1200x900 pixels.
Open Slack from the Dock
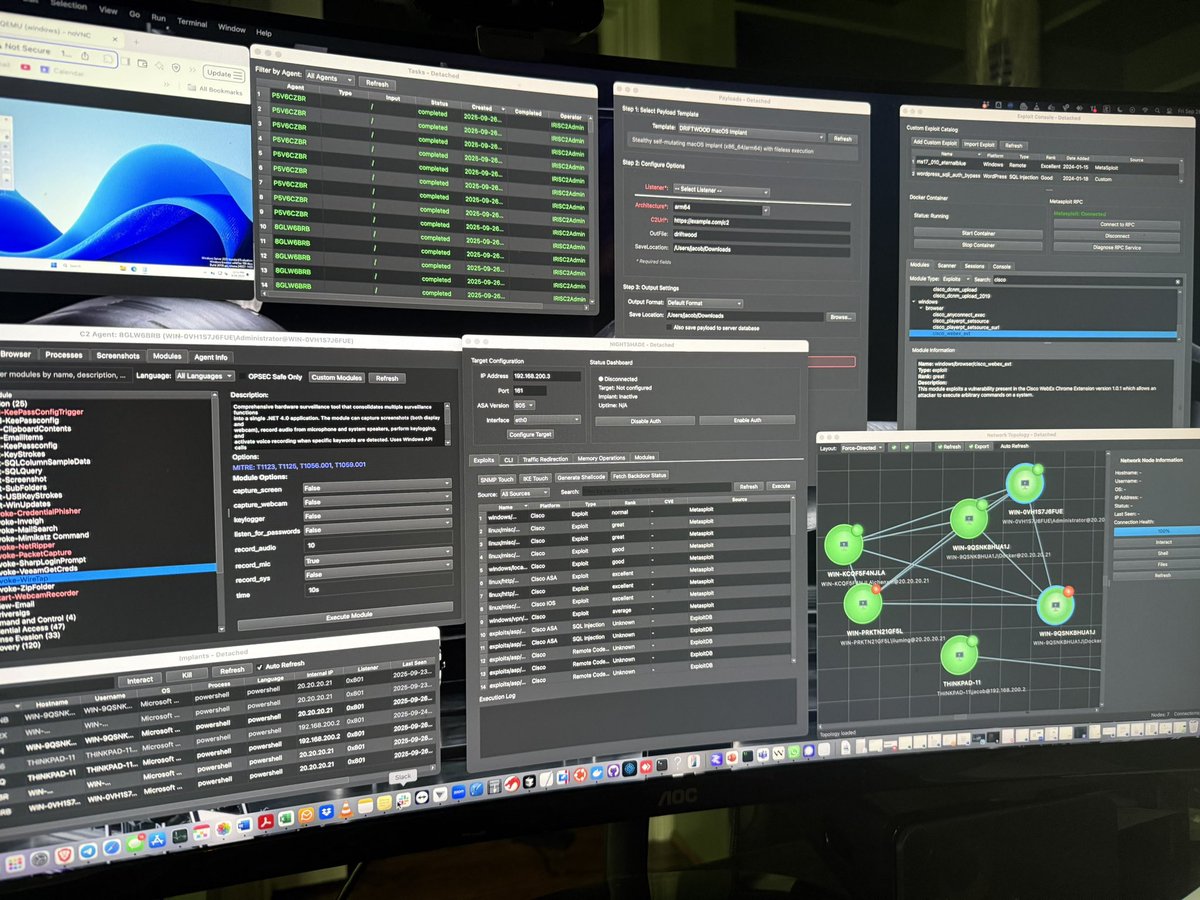[x=403, y=800]
